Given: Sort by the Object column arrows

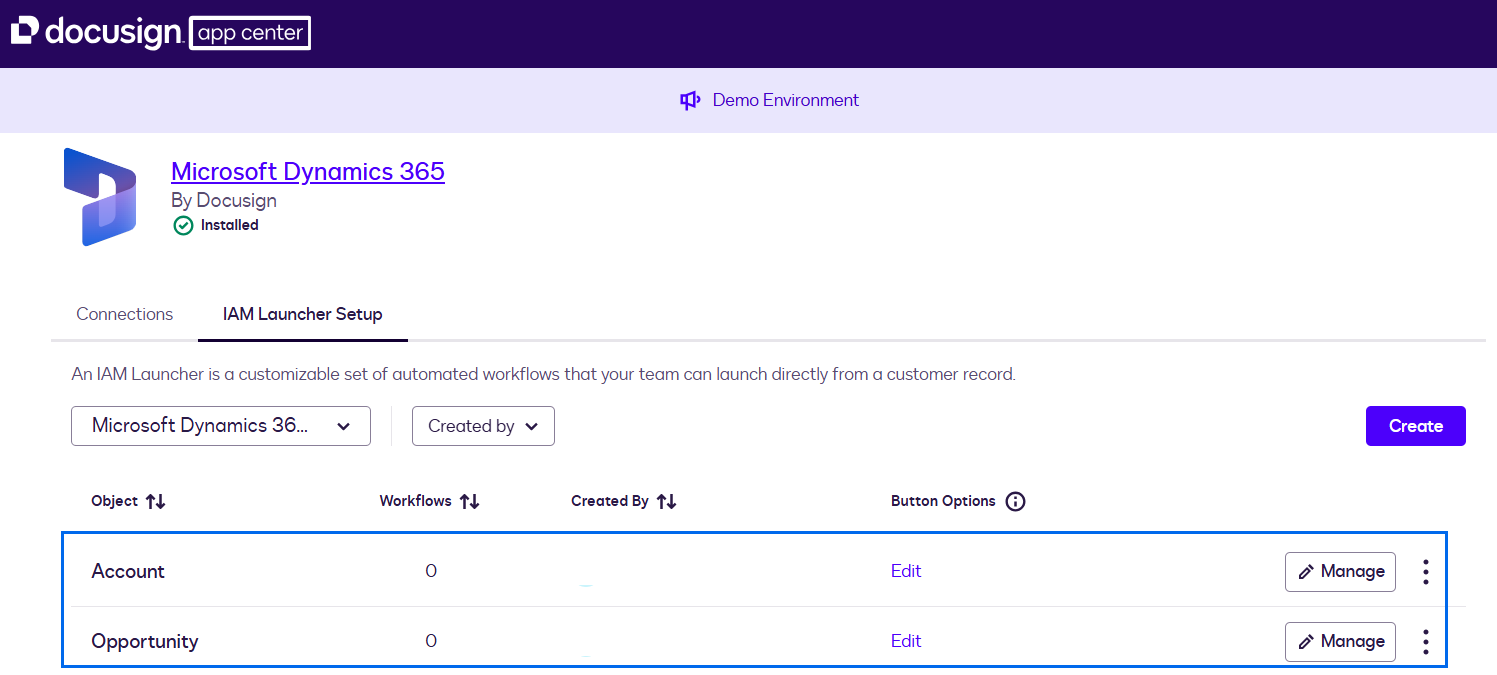Looking at the screenshot, I should click(x=155, y=501).
